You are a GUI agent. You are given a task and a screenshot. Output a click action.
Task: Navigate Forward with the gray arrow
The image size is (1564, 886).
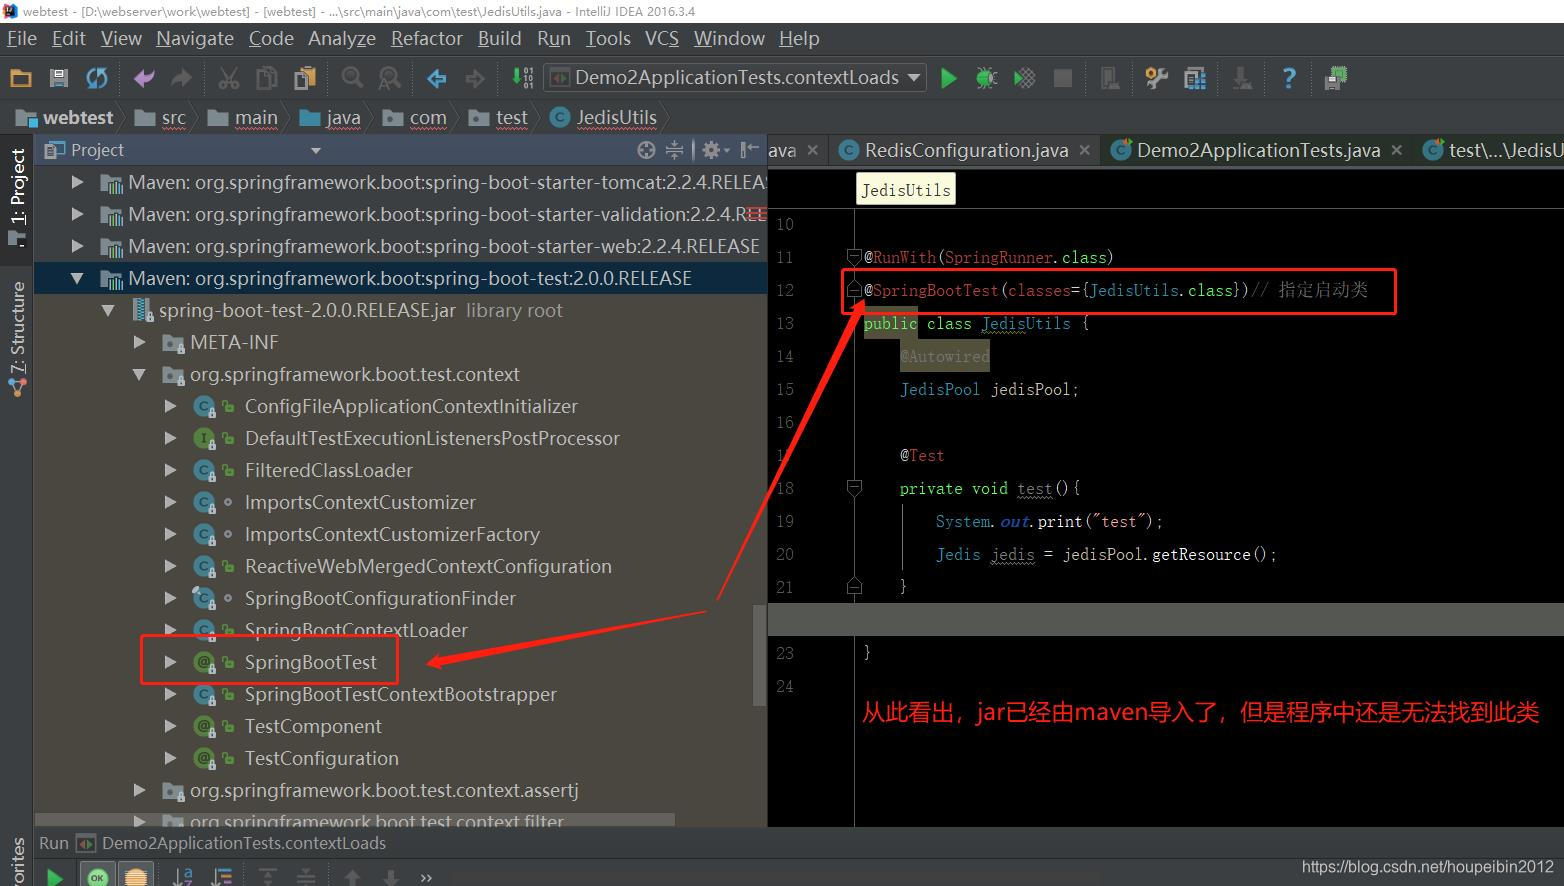475,78
